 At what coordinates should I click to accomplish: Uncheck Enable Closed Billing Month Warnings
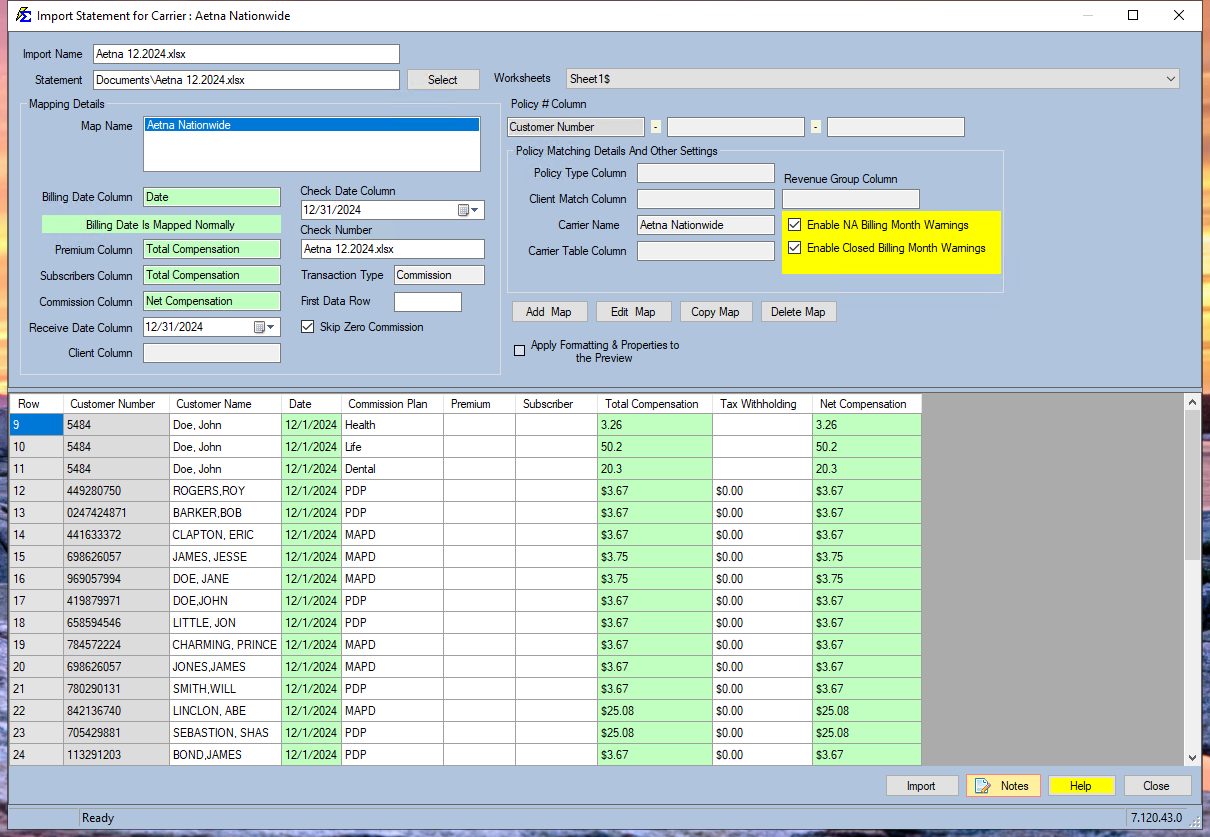[795, 248]
